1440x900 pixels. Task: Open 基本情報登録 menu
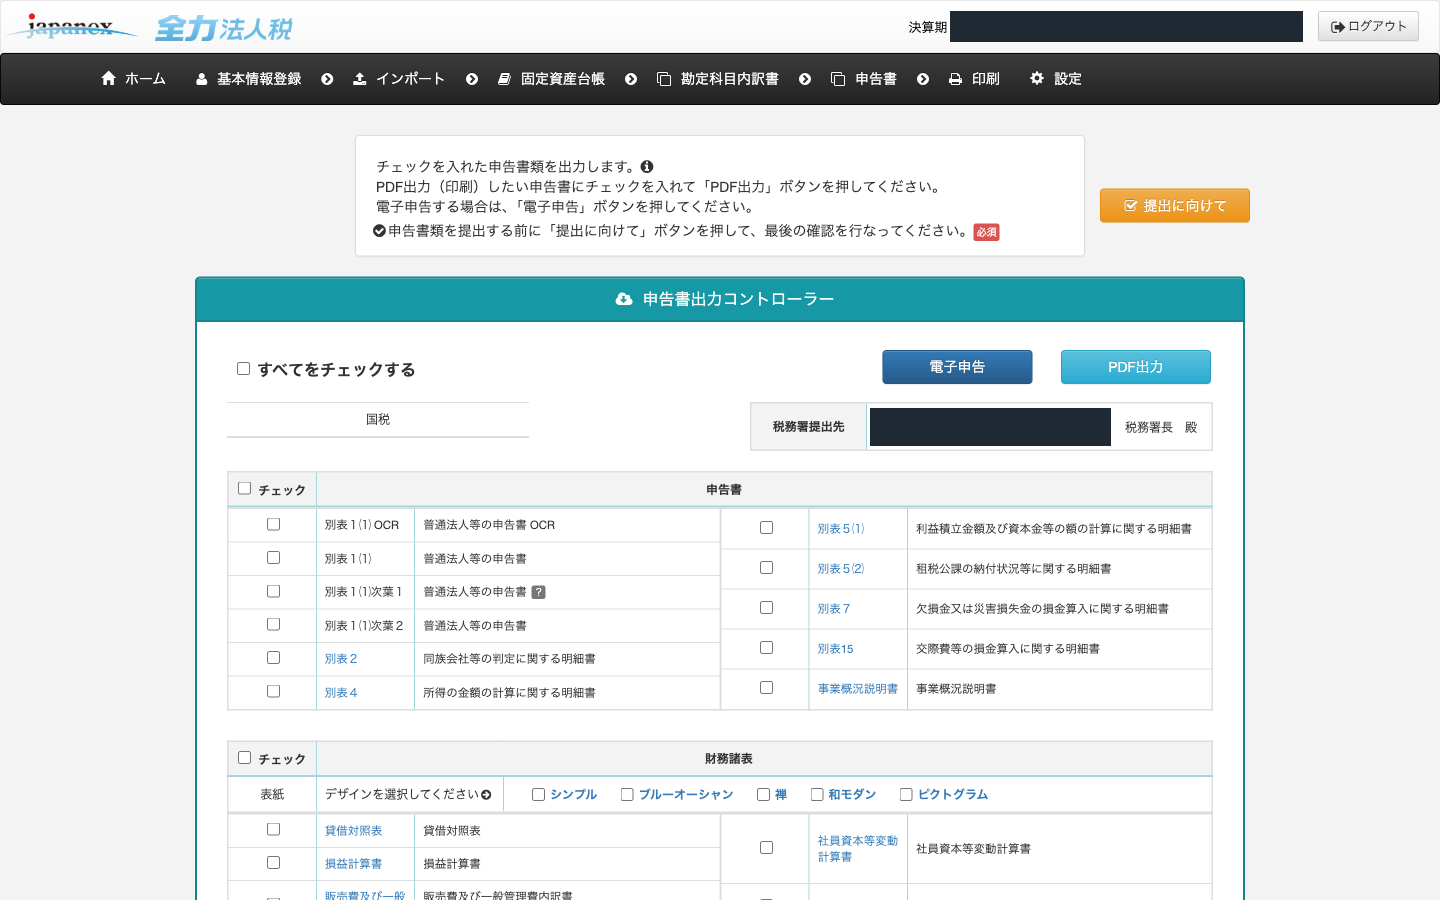(248, 79)
